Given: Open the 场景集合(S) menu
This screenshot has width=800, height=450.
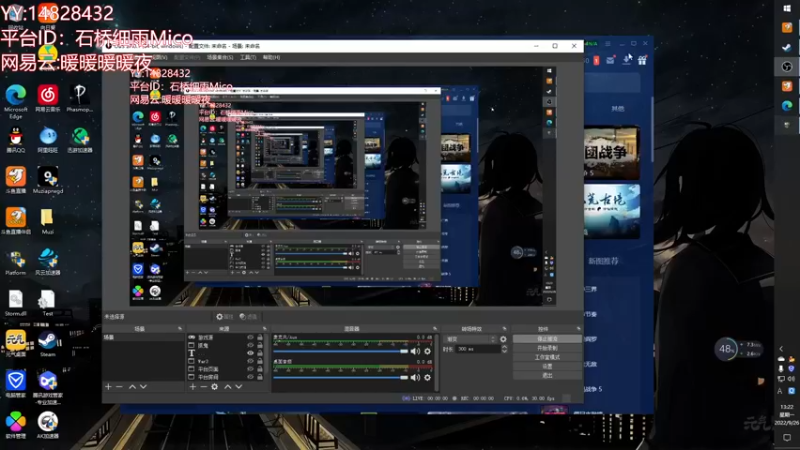Looking at the screenshot, I should [220, 57].
